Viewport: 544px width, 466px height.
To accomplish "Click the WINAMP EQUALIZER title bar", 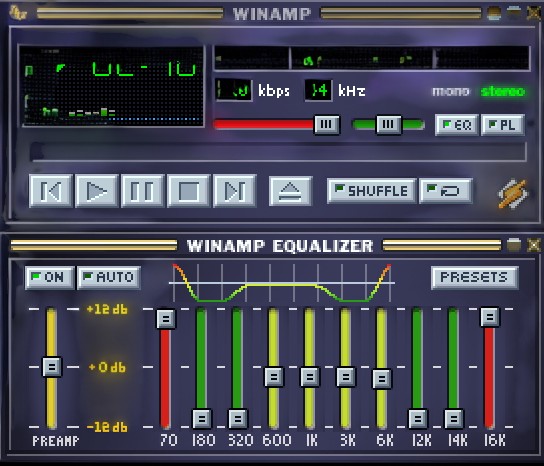I will pyautogui.click(x=271, y=246).
